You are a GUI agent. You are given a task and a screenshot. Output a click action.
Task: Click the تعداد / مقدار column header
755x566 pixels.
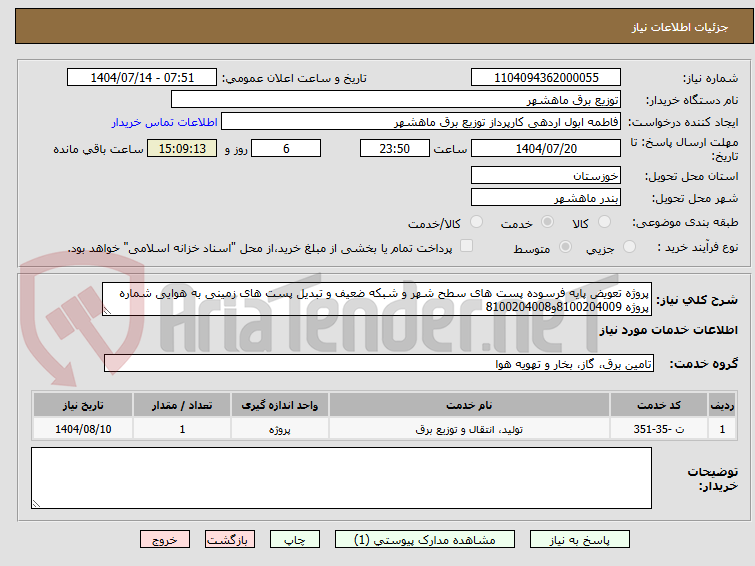tap(182, 405)
